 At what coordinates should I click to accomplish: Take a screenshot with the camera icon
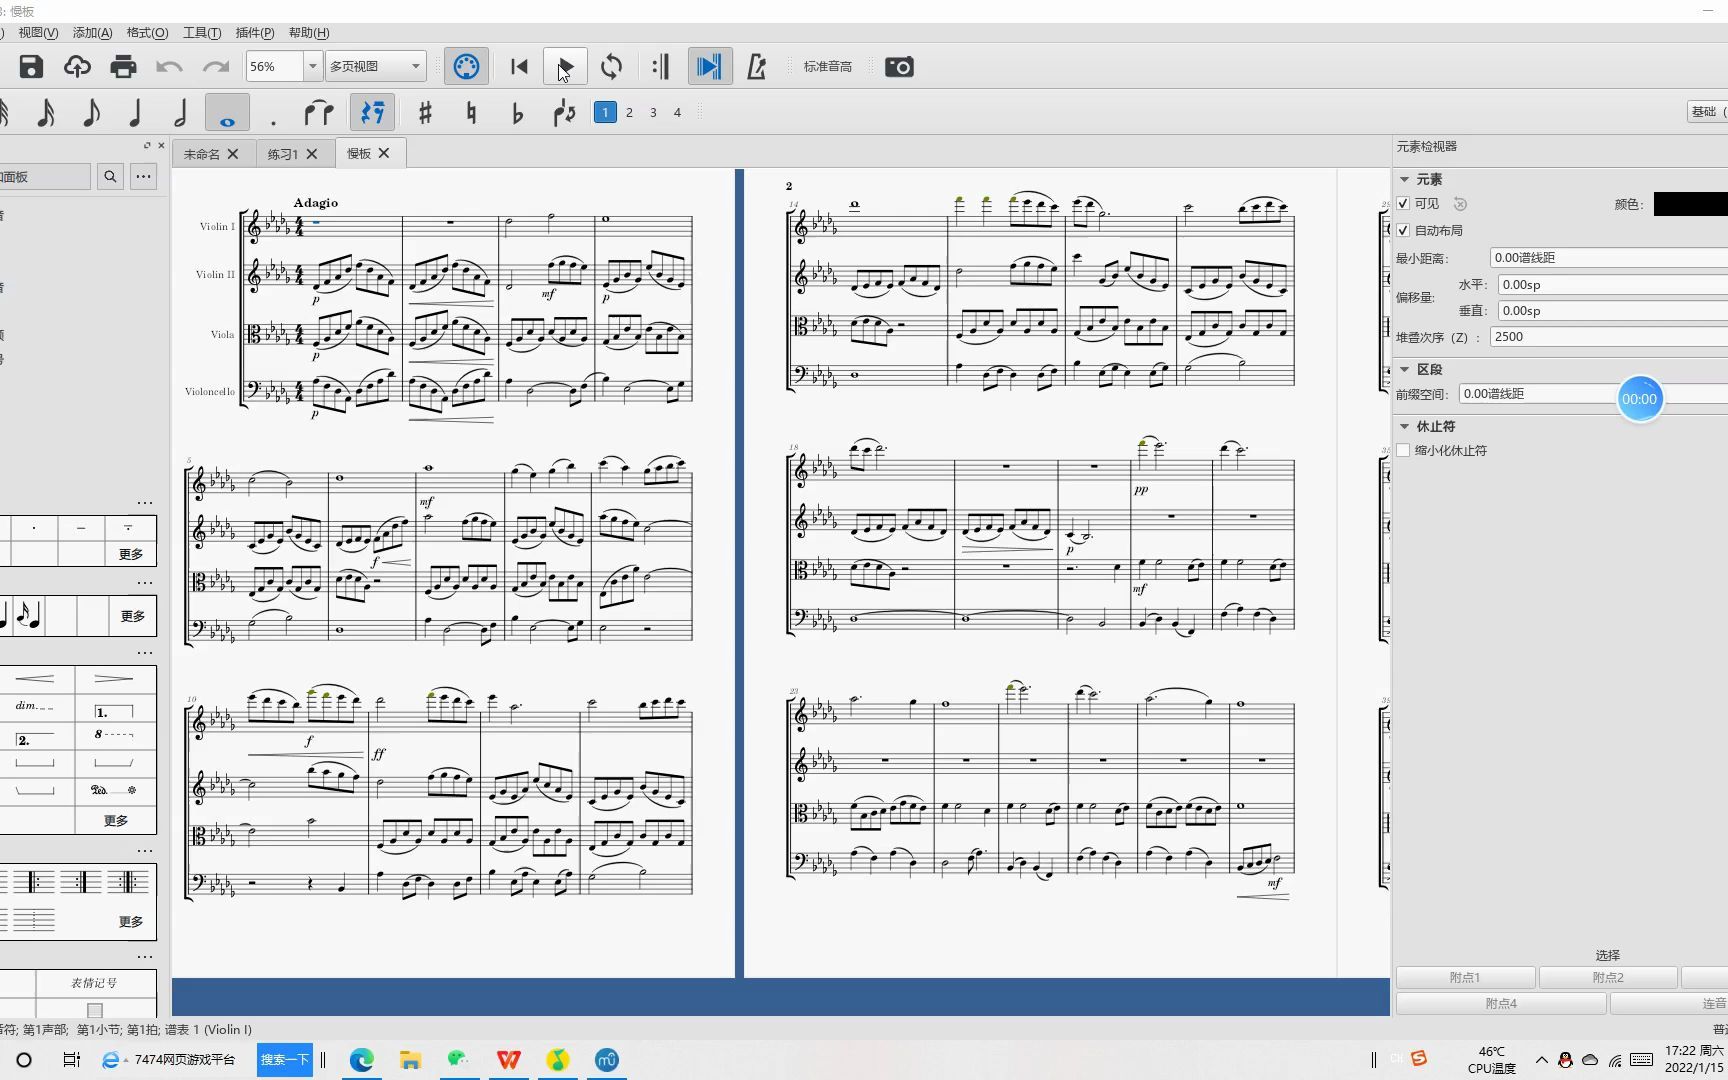pos(899,67)
